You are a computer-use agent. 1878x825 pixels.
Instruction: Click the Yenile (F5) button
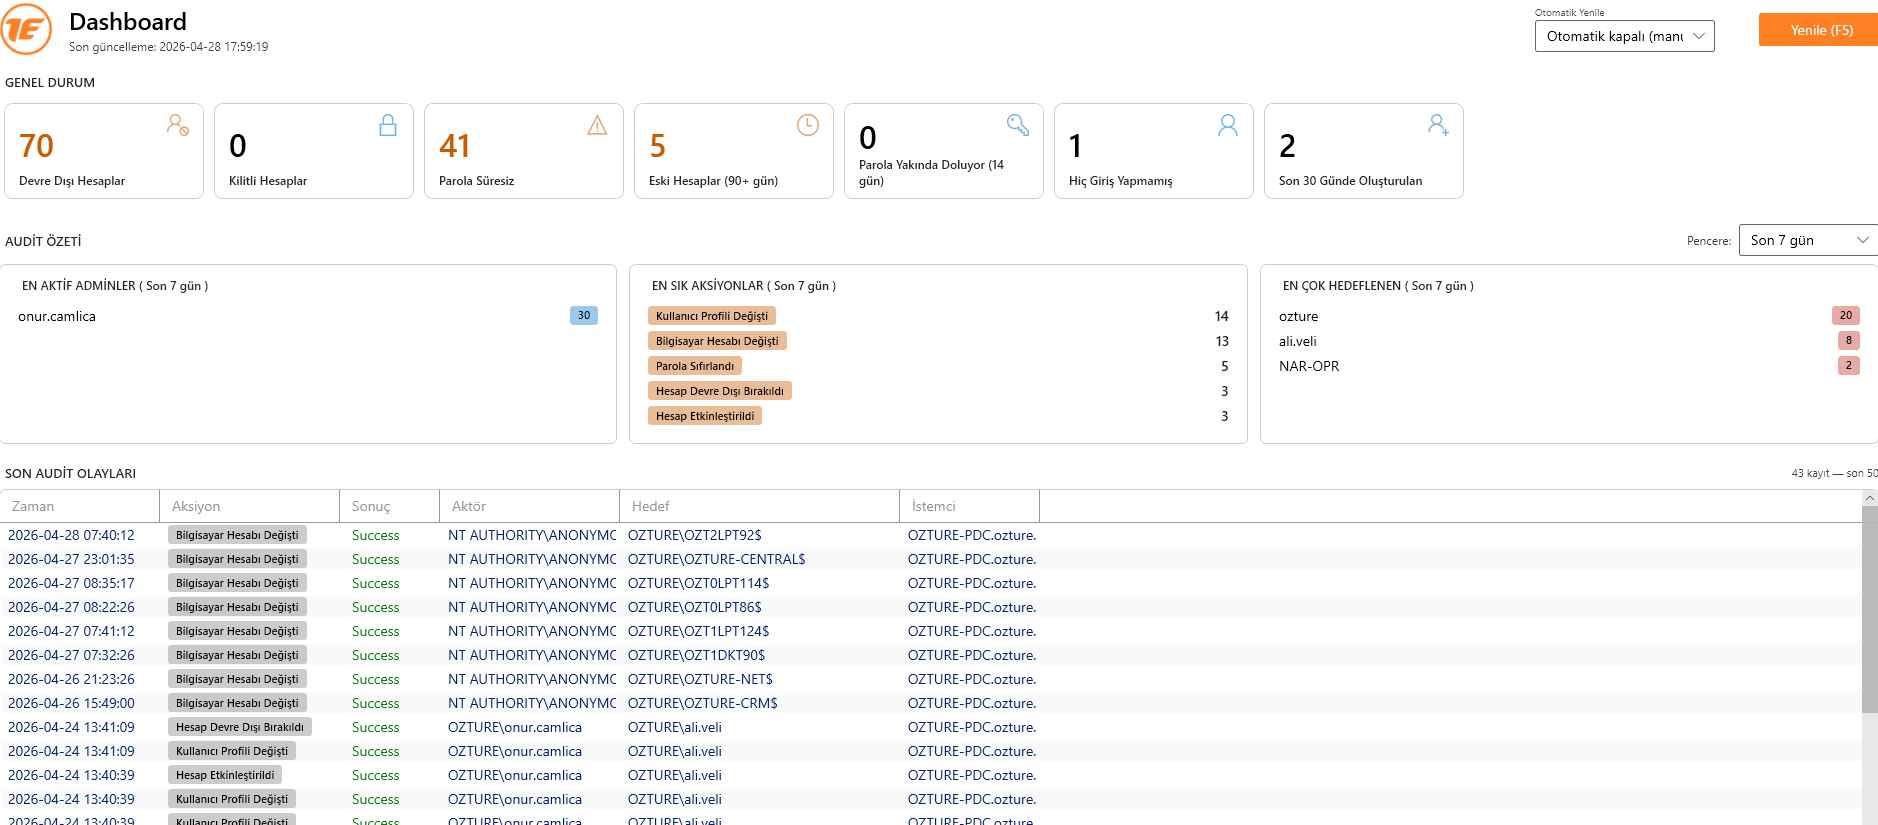(x=1818, y=30)
